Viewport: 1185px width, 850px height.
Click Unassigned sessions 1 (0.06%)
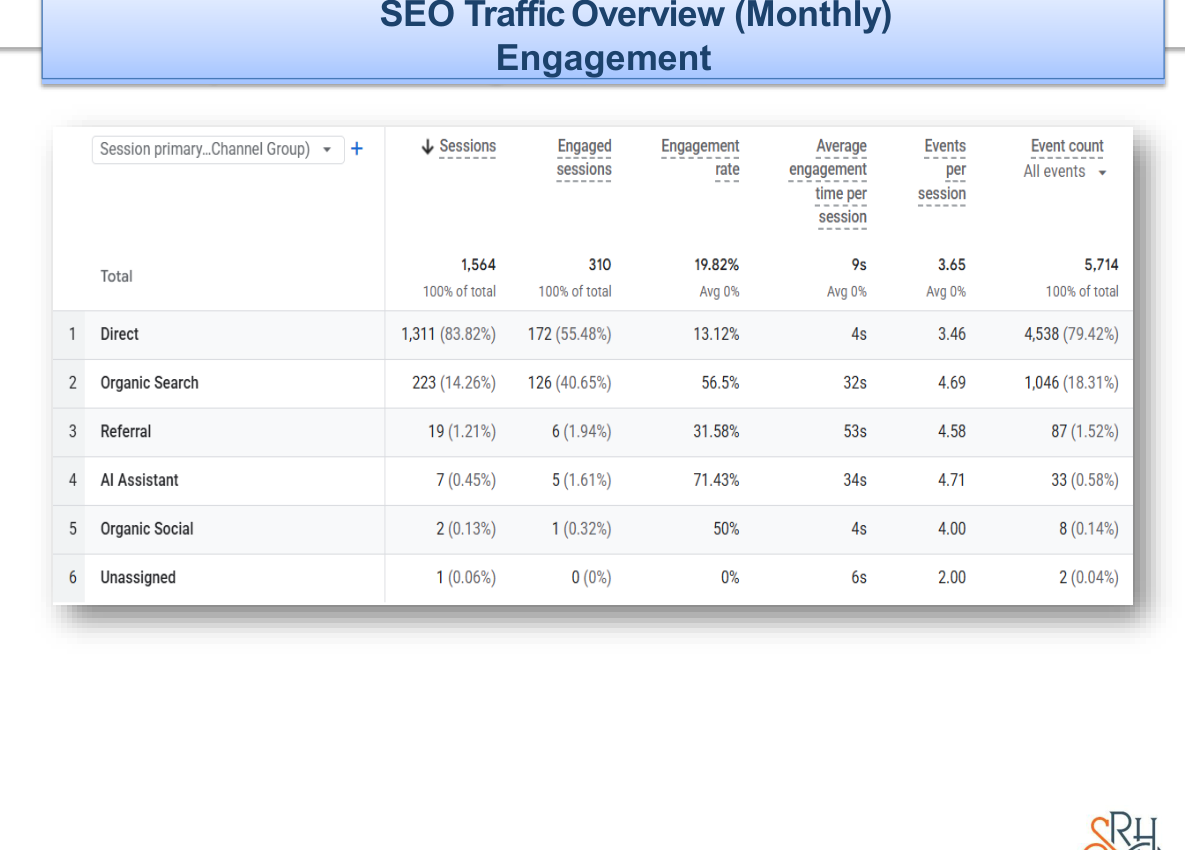click(x=466, y=577)
